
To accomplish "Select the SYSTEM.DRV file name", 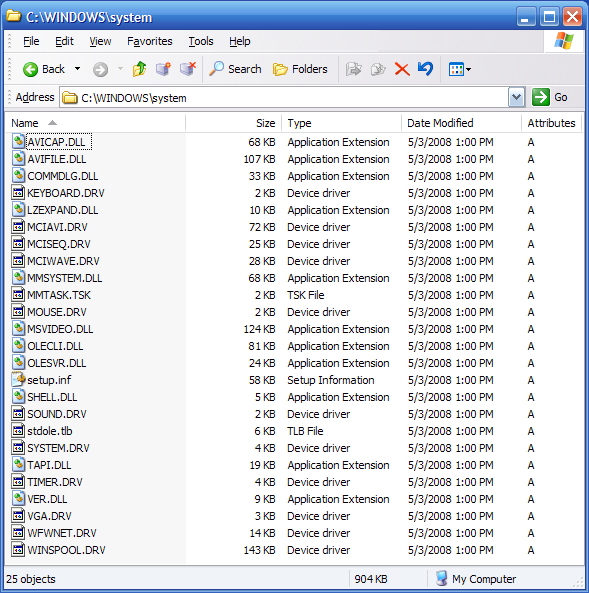I will pyautogui.click(x=58, y=448).
